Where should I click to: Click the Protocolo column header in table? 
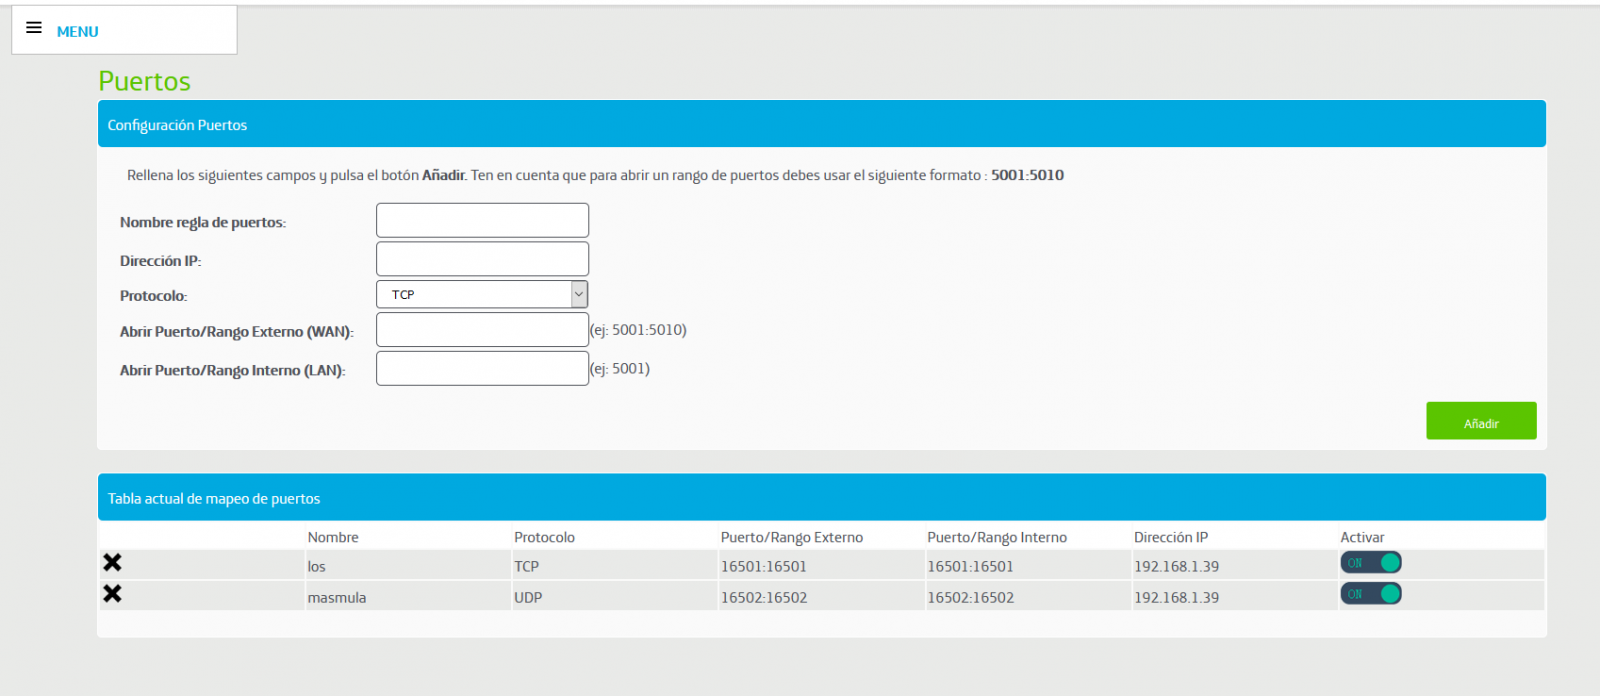pyautogui.click(x=544, y=537)
